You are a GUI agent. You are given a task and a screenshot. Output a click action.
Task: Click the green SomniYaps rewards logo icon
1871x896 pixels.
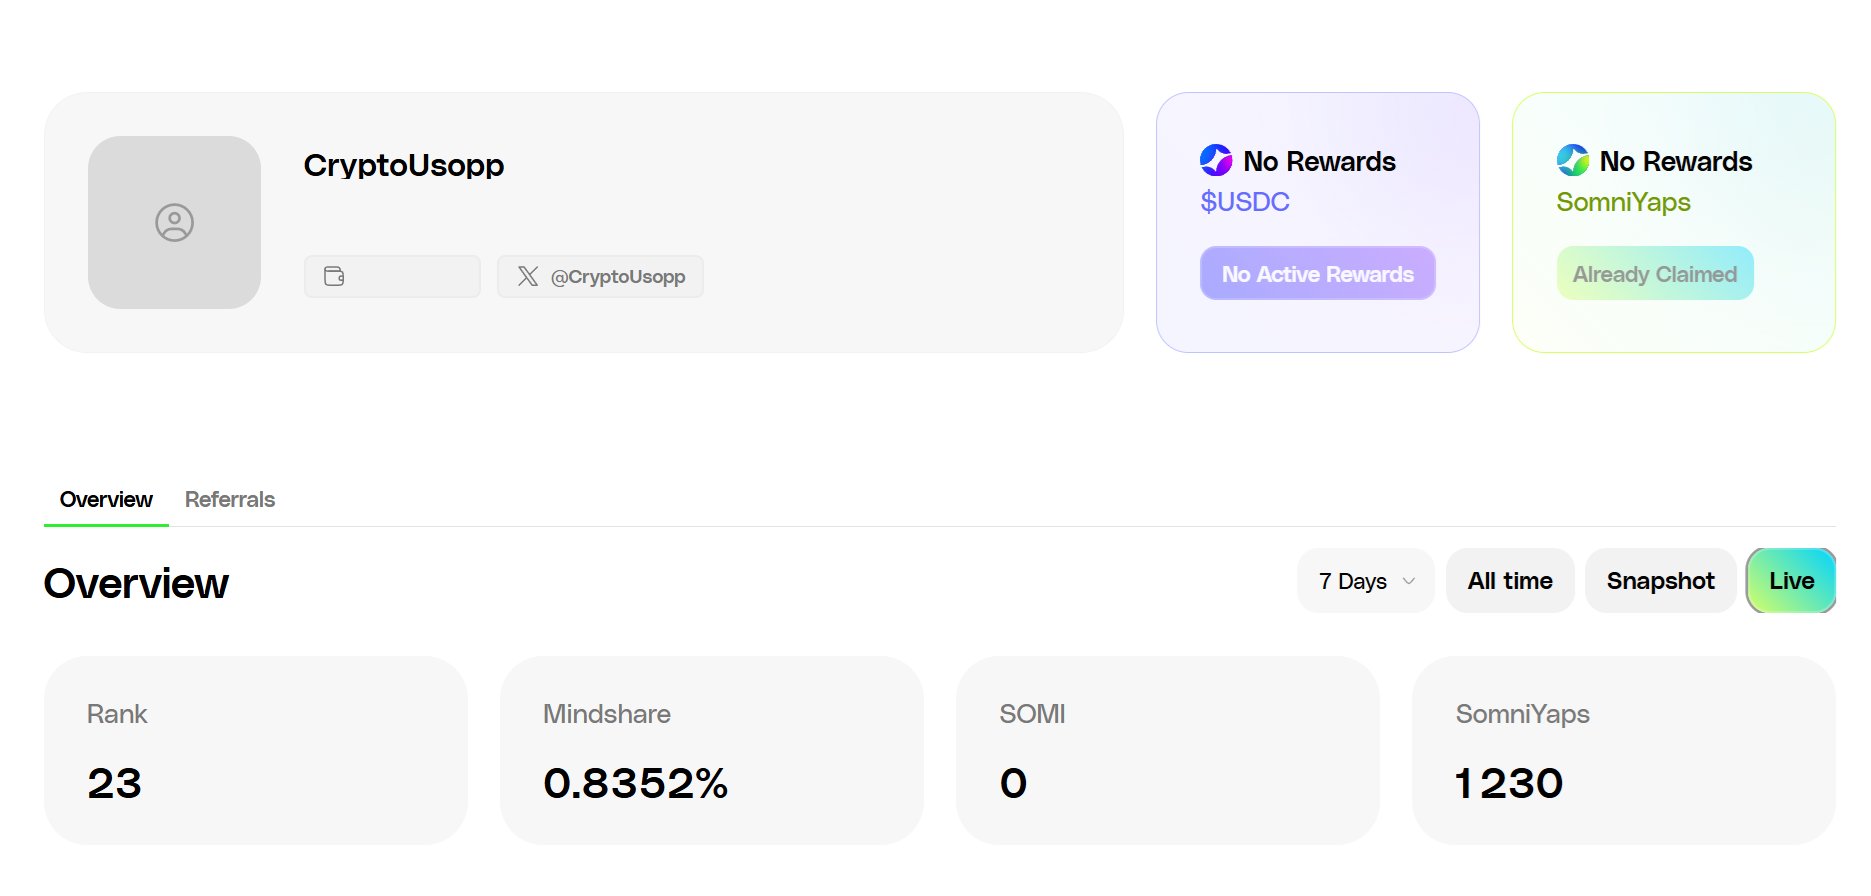[1572, 160]
